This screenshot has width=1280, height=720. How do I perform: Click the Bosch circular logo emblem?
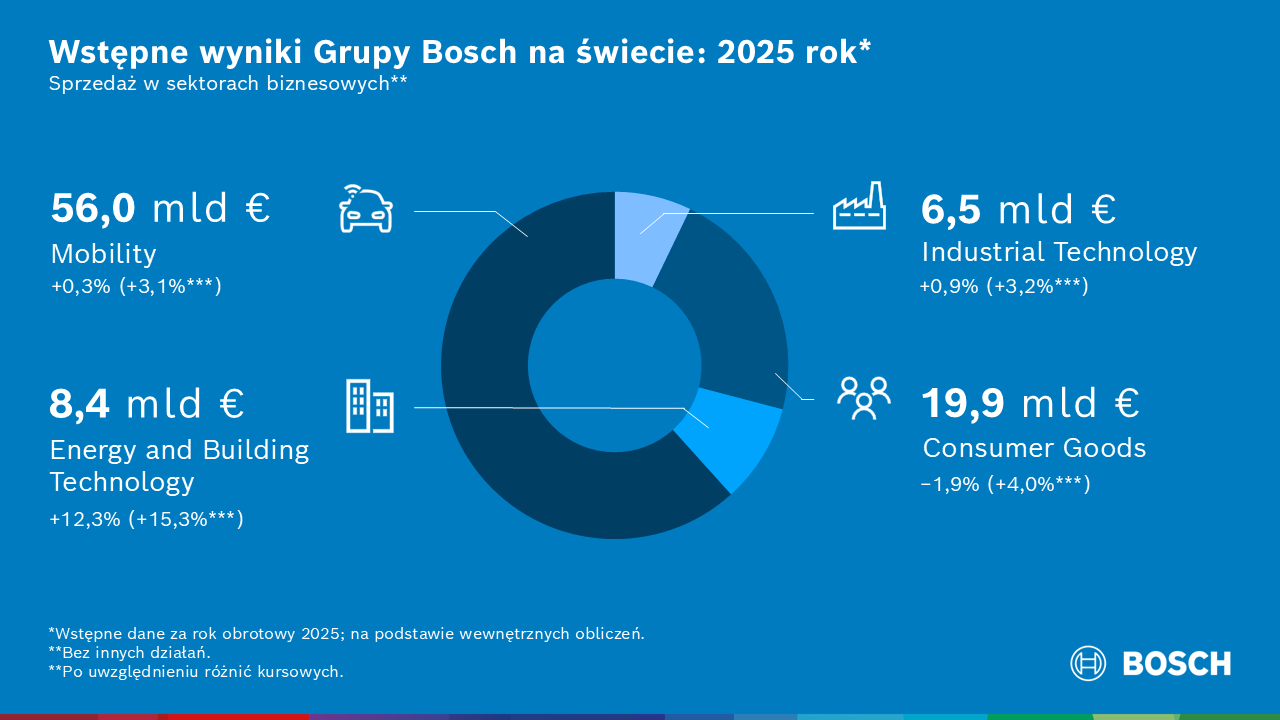click(x=1088, y=663)
